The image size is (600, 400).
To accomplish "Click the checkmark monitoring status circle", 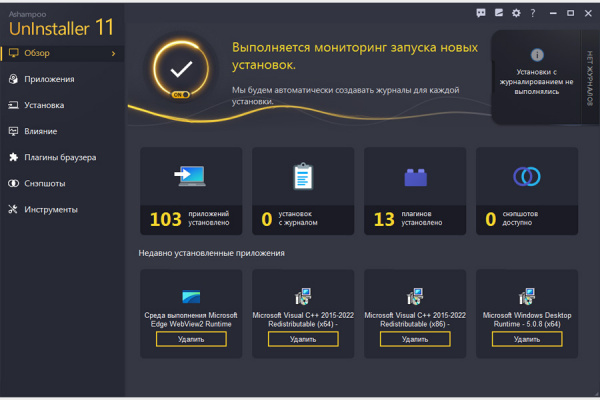I will pos(181,69).
